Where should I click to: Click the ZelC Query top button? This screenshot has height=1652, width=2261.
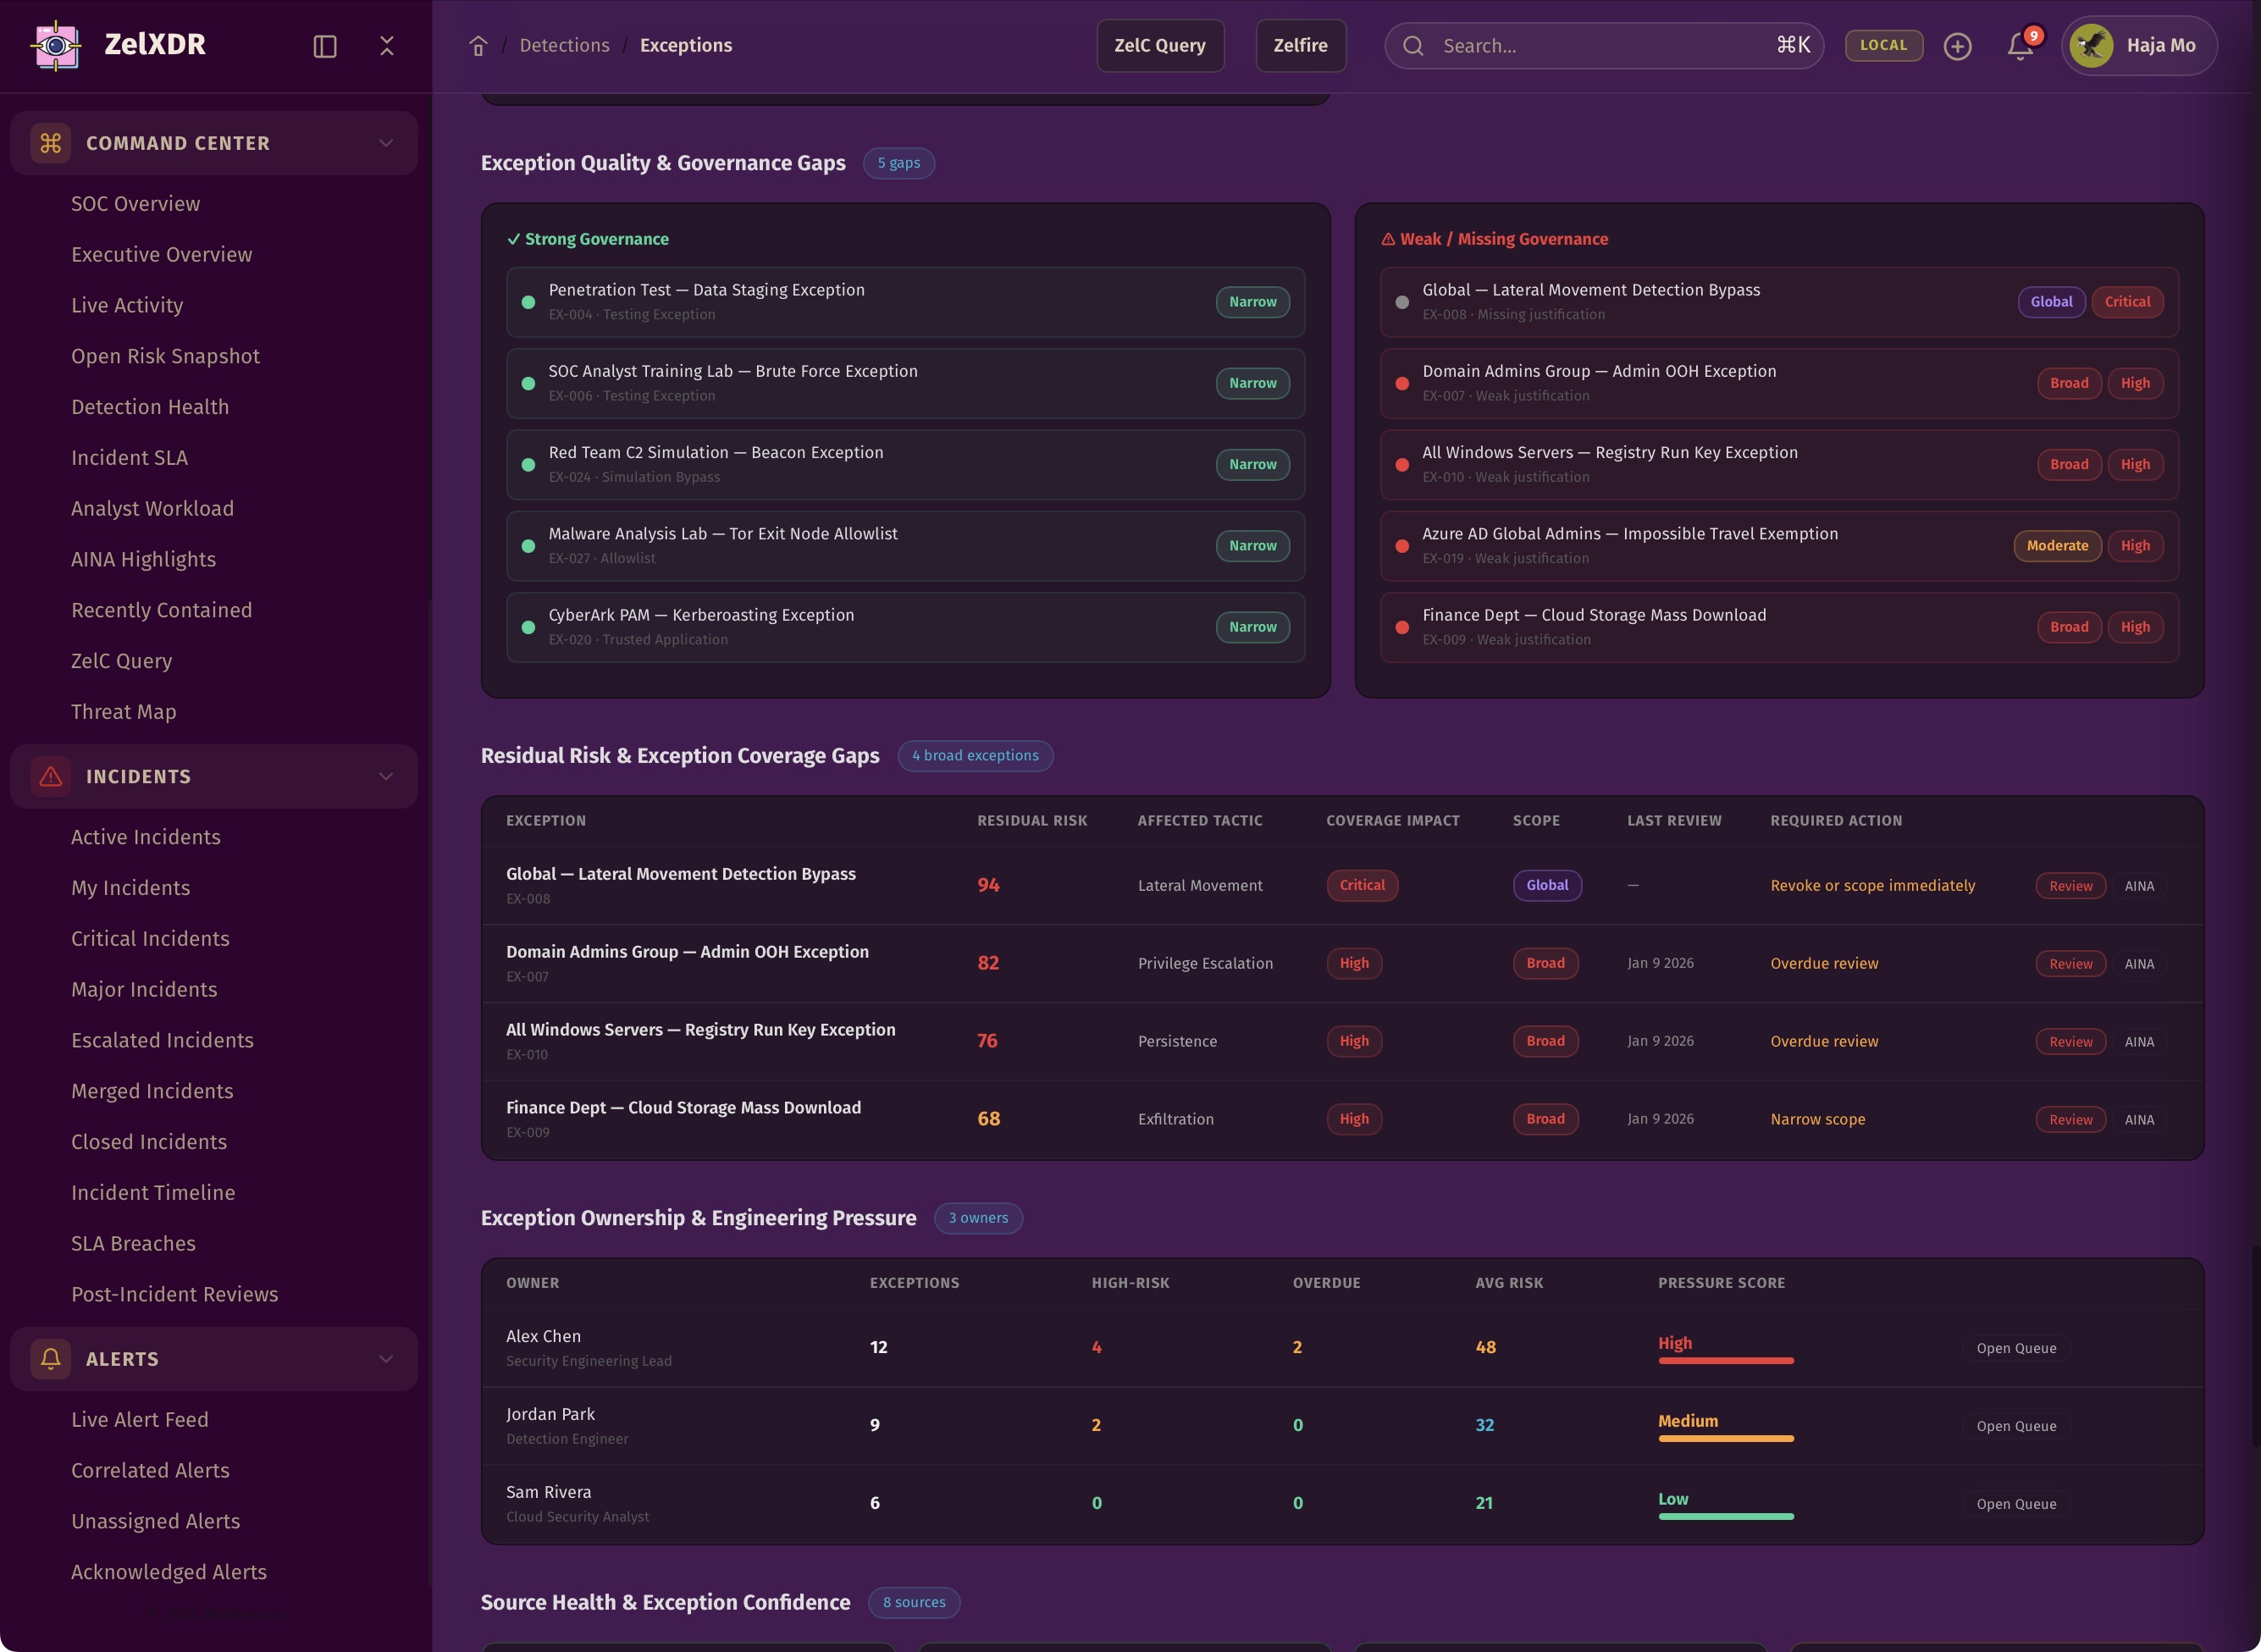tap(1159, 46)
